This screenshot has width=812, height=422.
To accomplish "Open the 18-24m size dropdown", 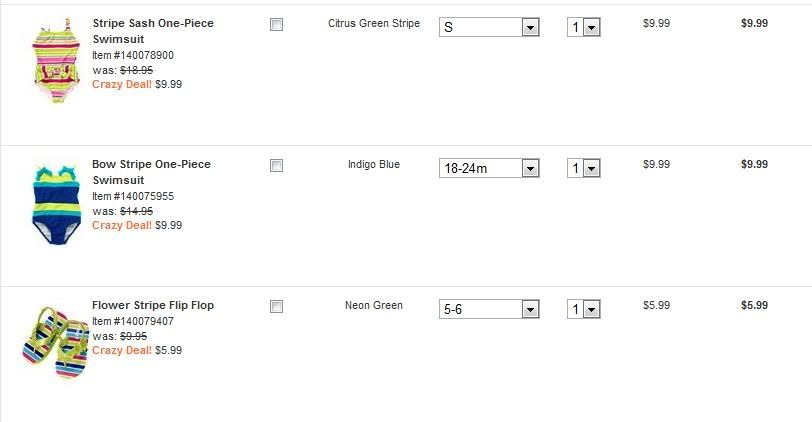I will pyautogui.click(x=489, y=169).
